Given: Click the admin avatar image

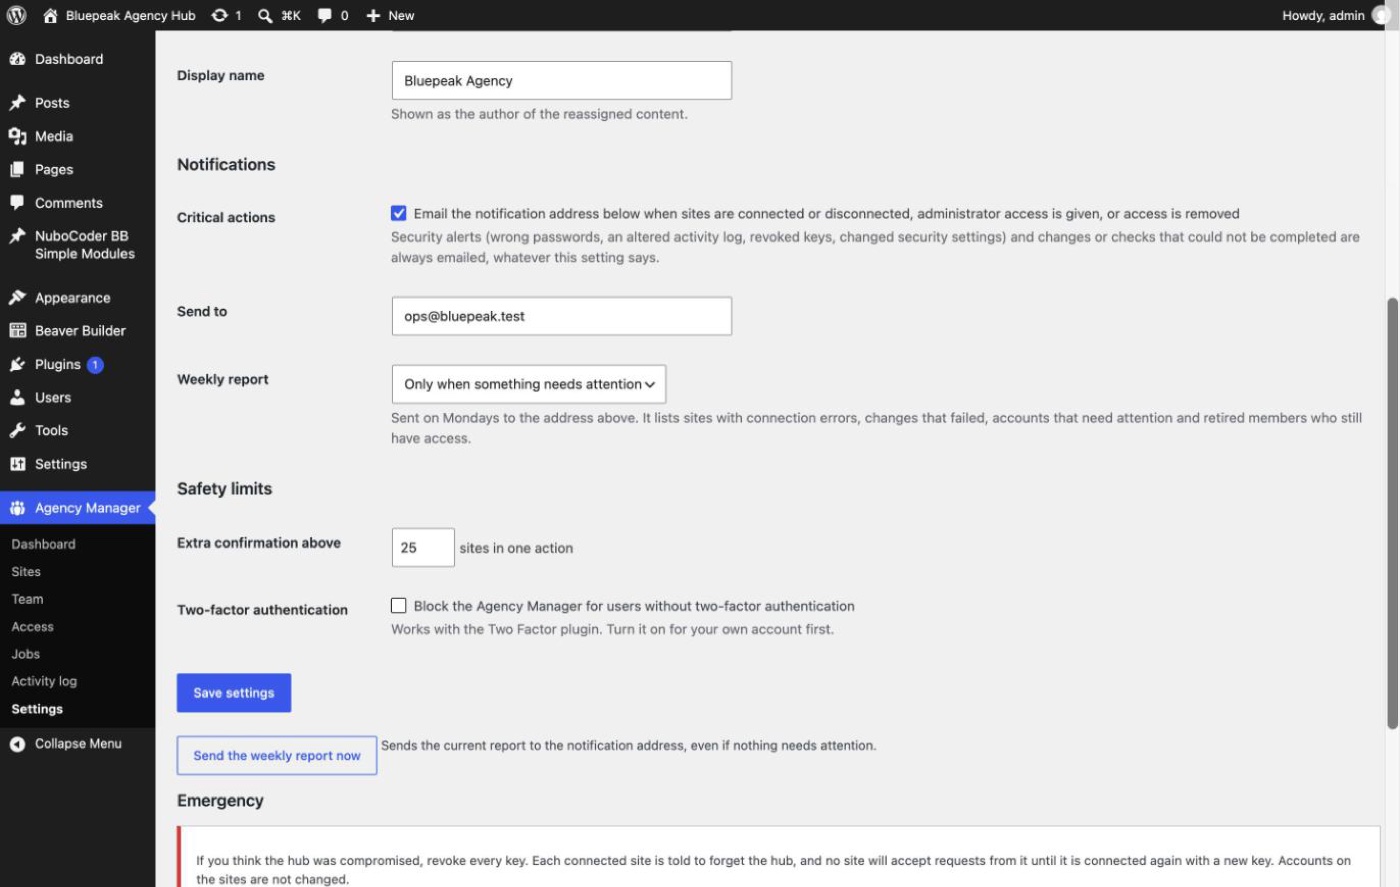Looking at the screenshot, I should (x=1383, y=15).
